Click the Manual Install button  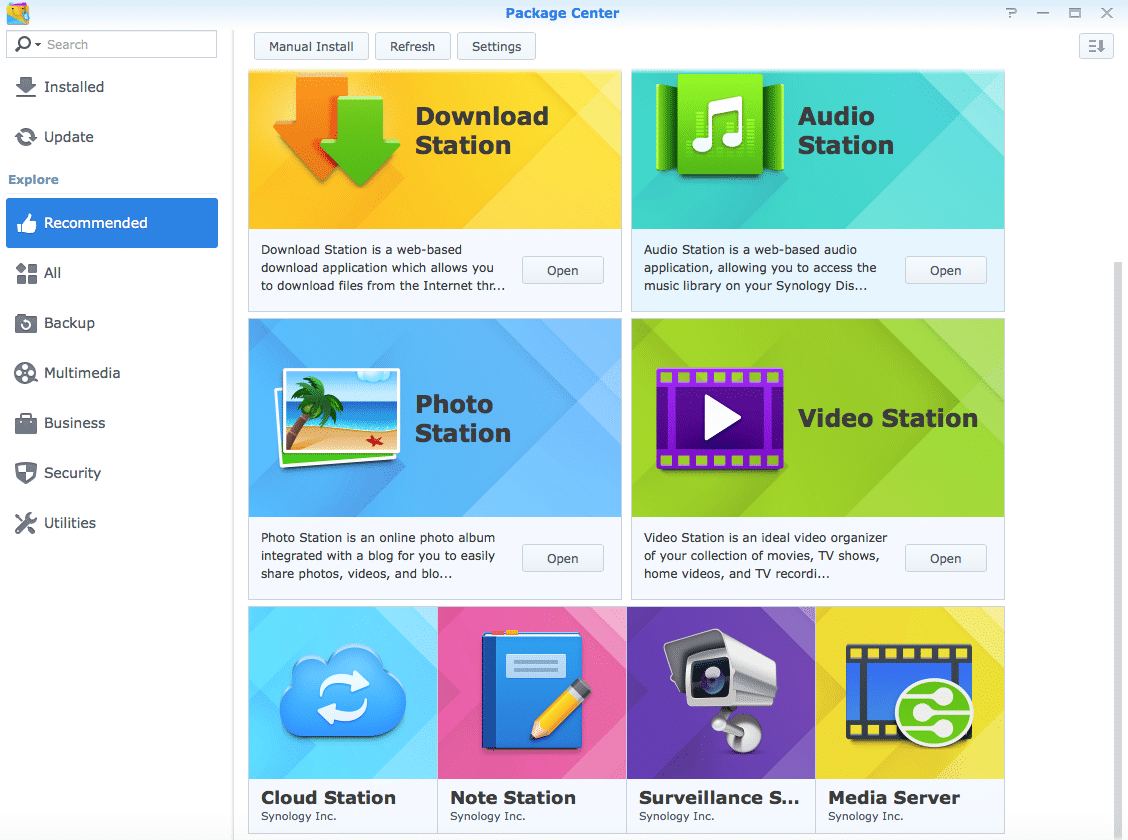(x=311, y=47)
